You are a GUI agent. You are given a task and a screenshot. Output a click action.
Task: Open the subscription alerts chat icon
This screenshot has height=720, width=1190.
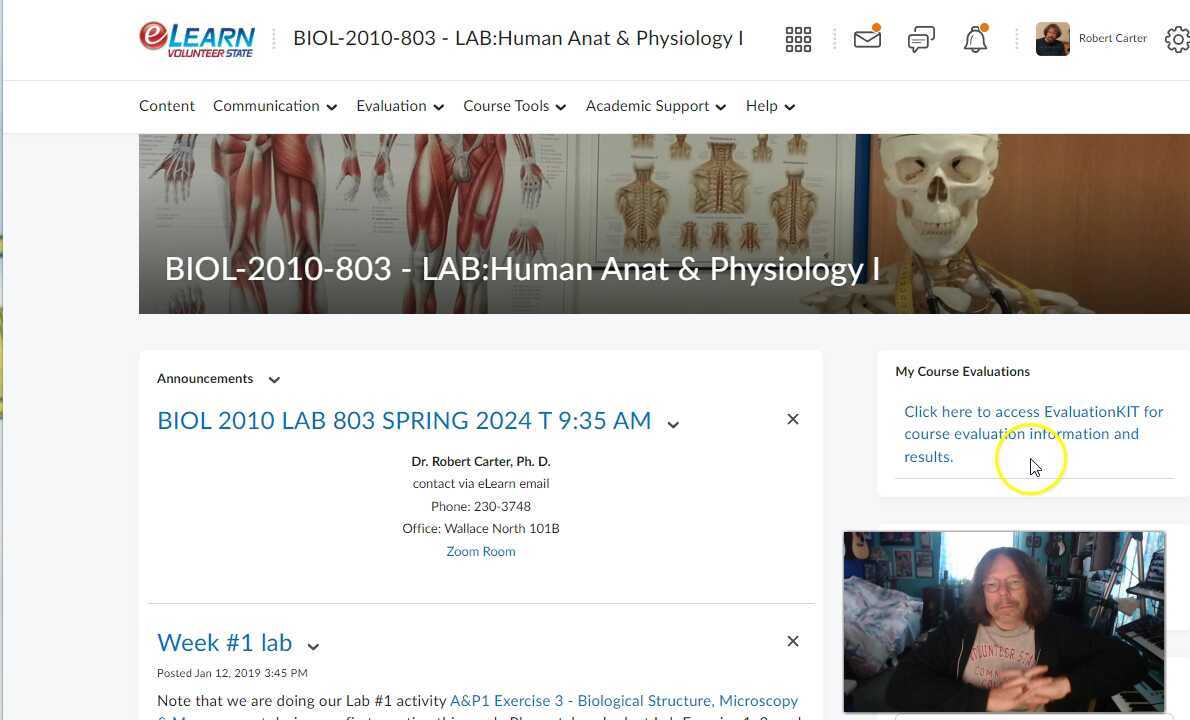921,39
